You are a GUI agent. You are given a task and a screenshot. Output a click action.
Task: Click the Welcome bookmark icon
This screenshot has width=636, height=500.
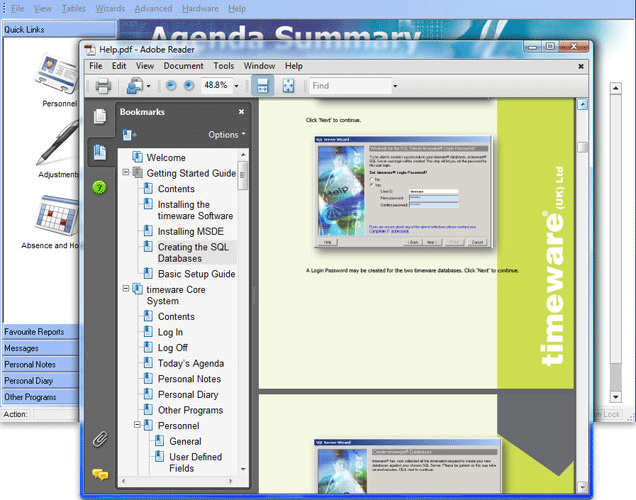click(x=138, y=157)
